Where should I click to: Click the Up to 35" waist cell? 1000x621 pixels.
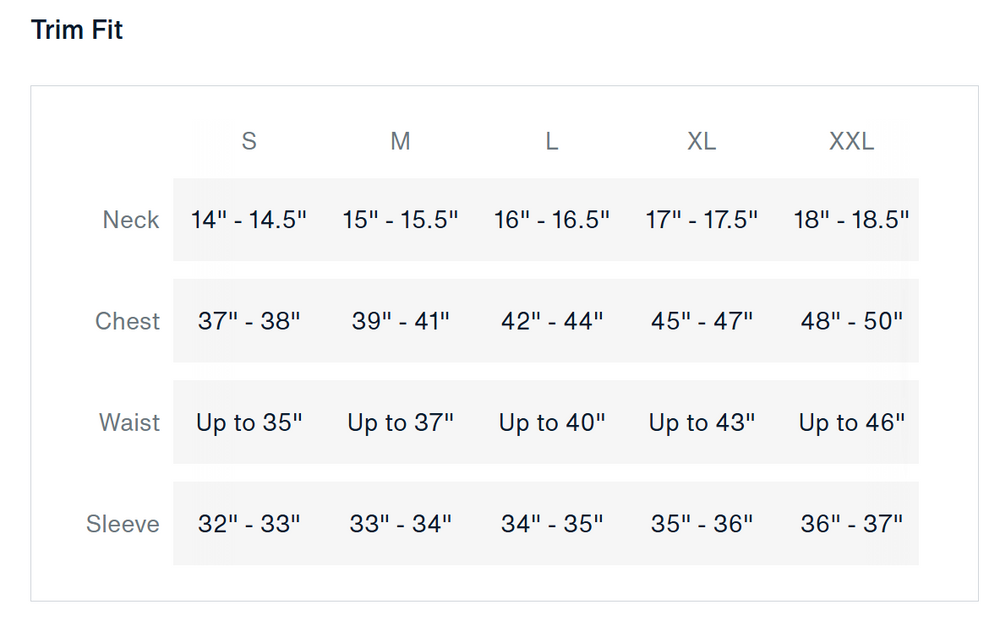[x=249, y=423]
